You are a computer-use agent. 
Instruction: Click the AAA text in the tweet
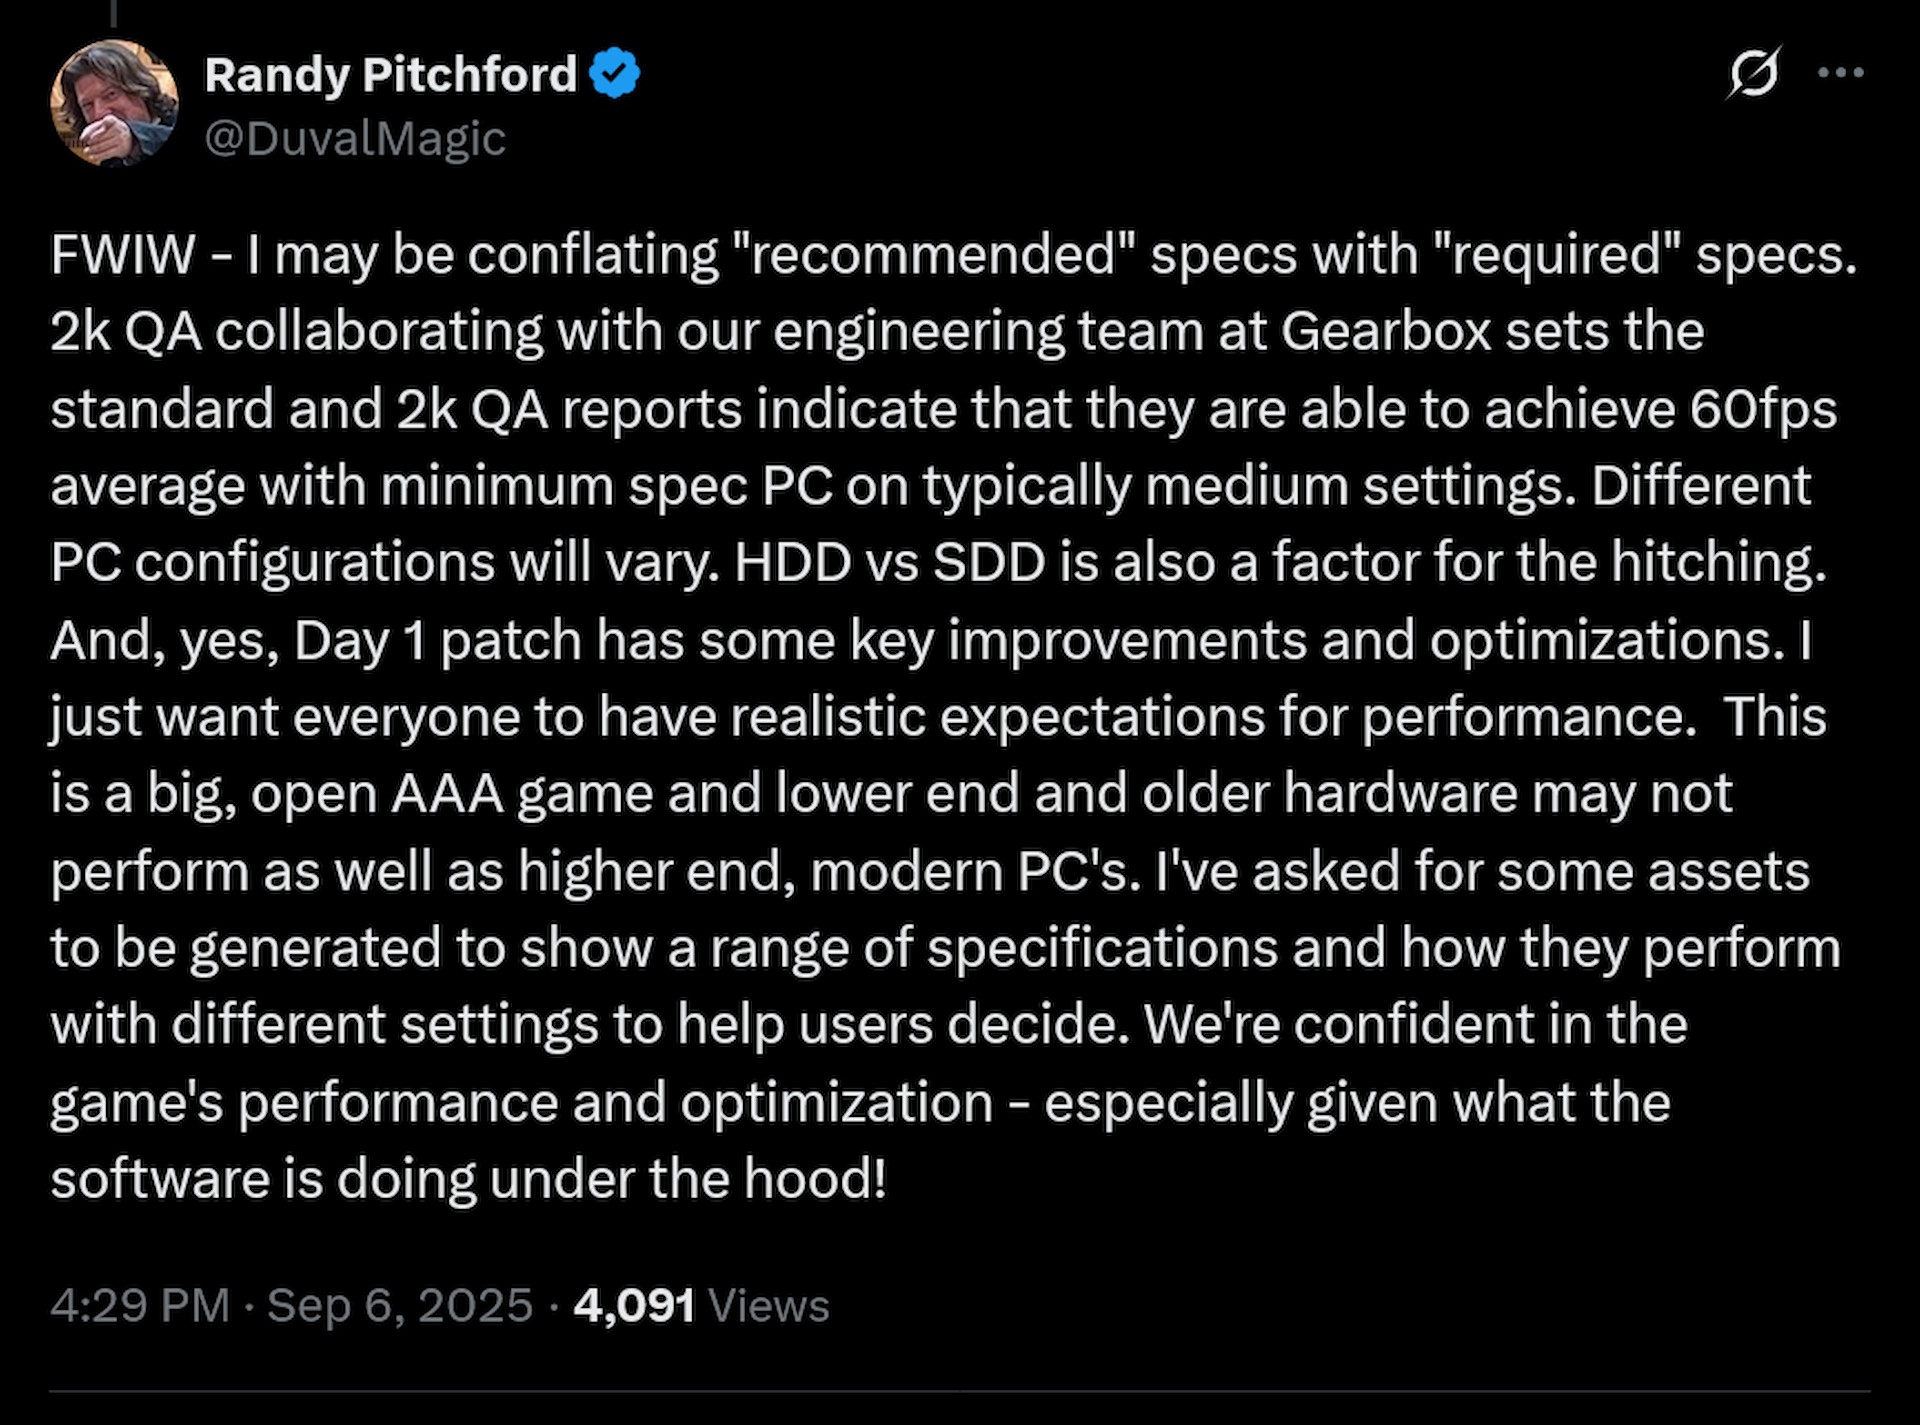click(447, 794)
